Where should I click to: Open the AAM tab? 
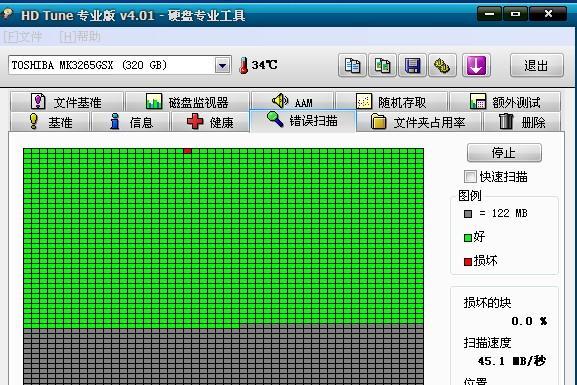coord(293,102)
